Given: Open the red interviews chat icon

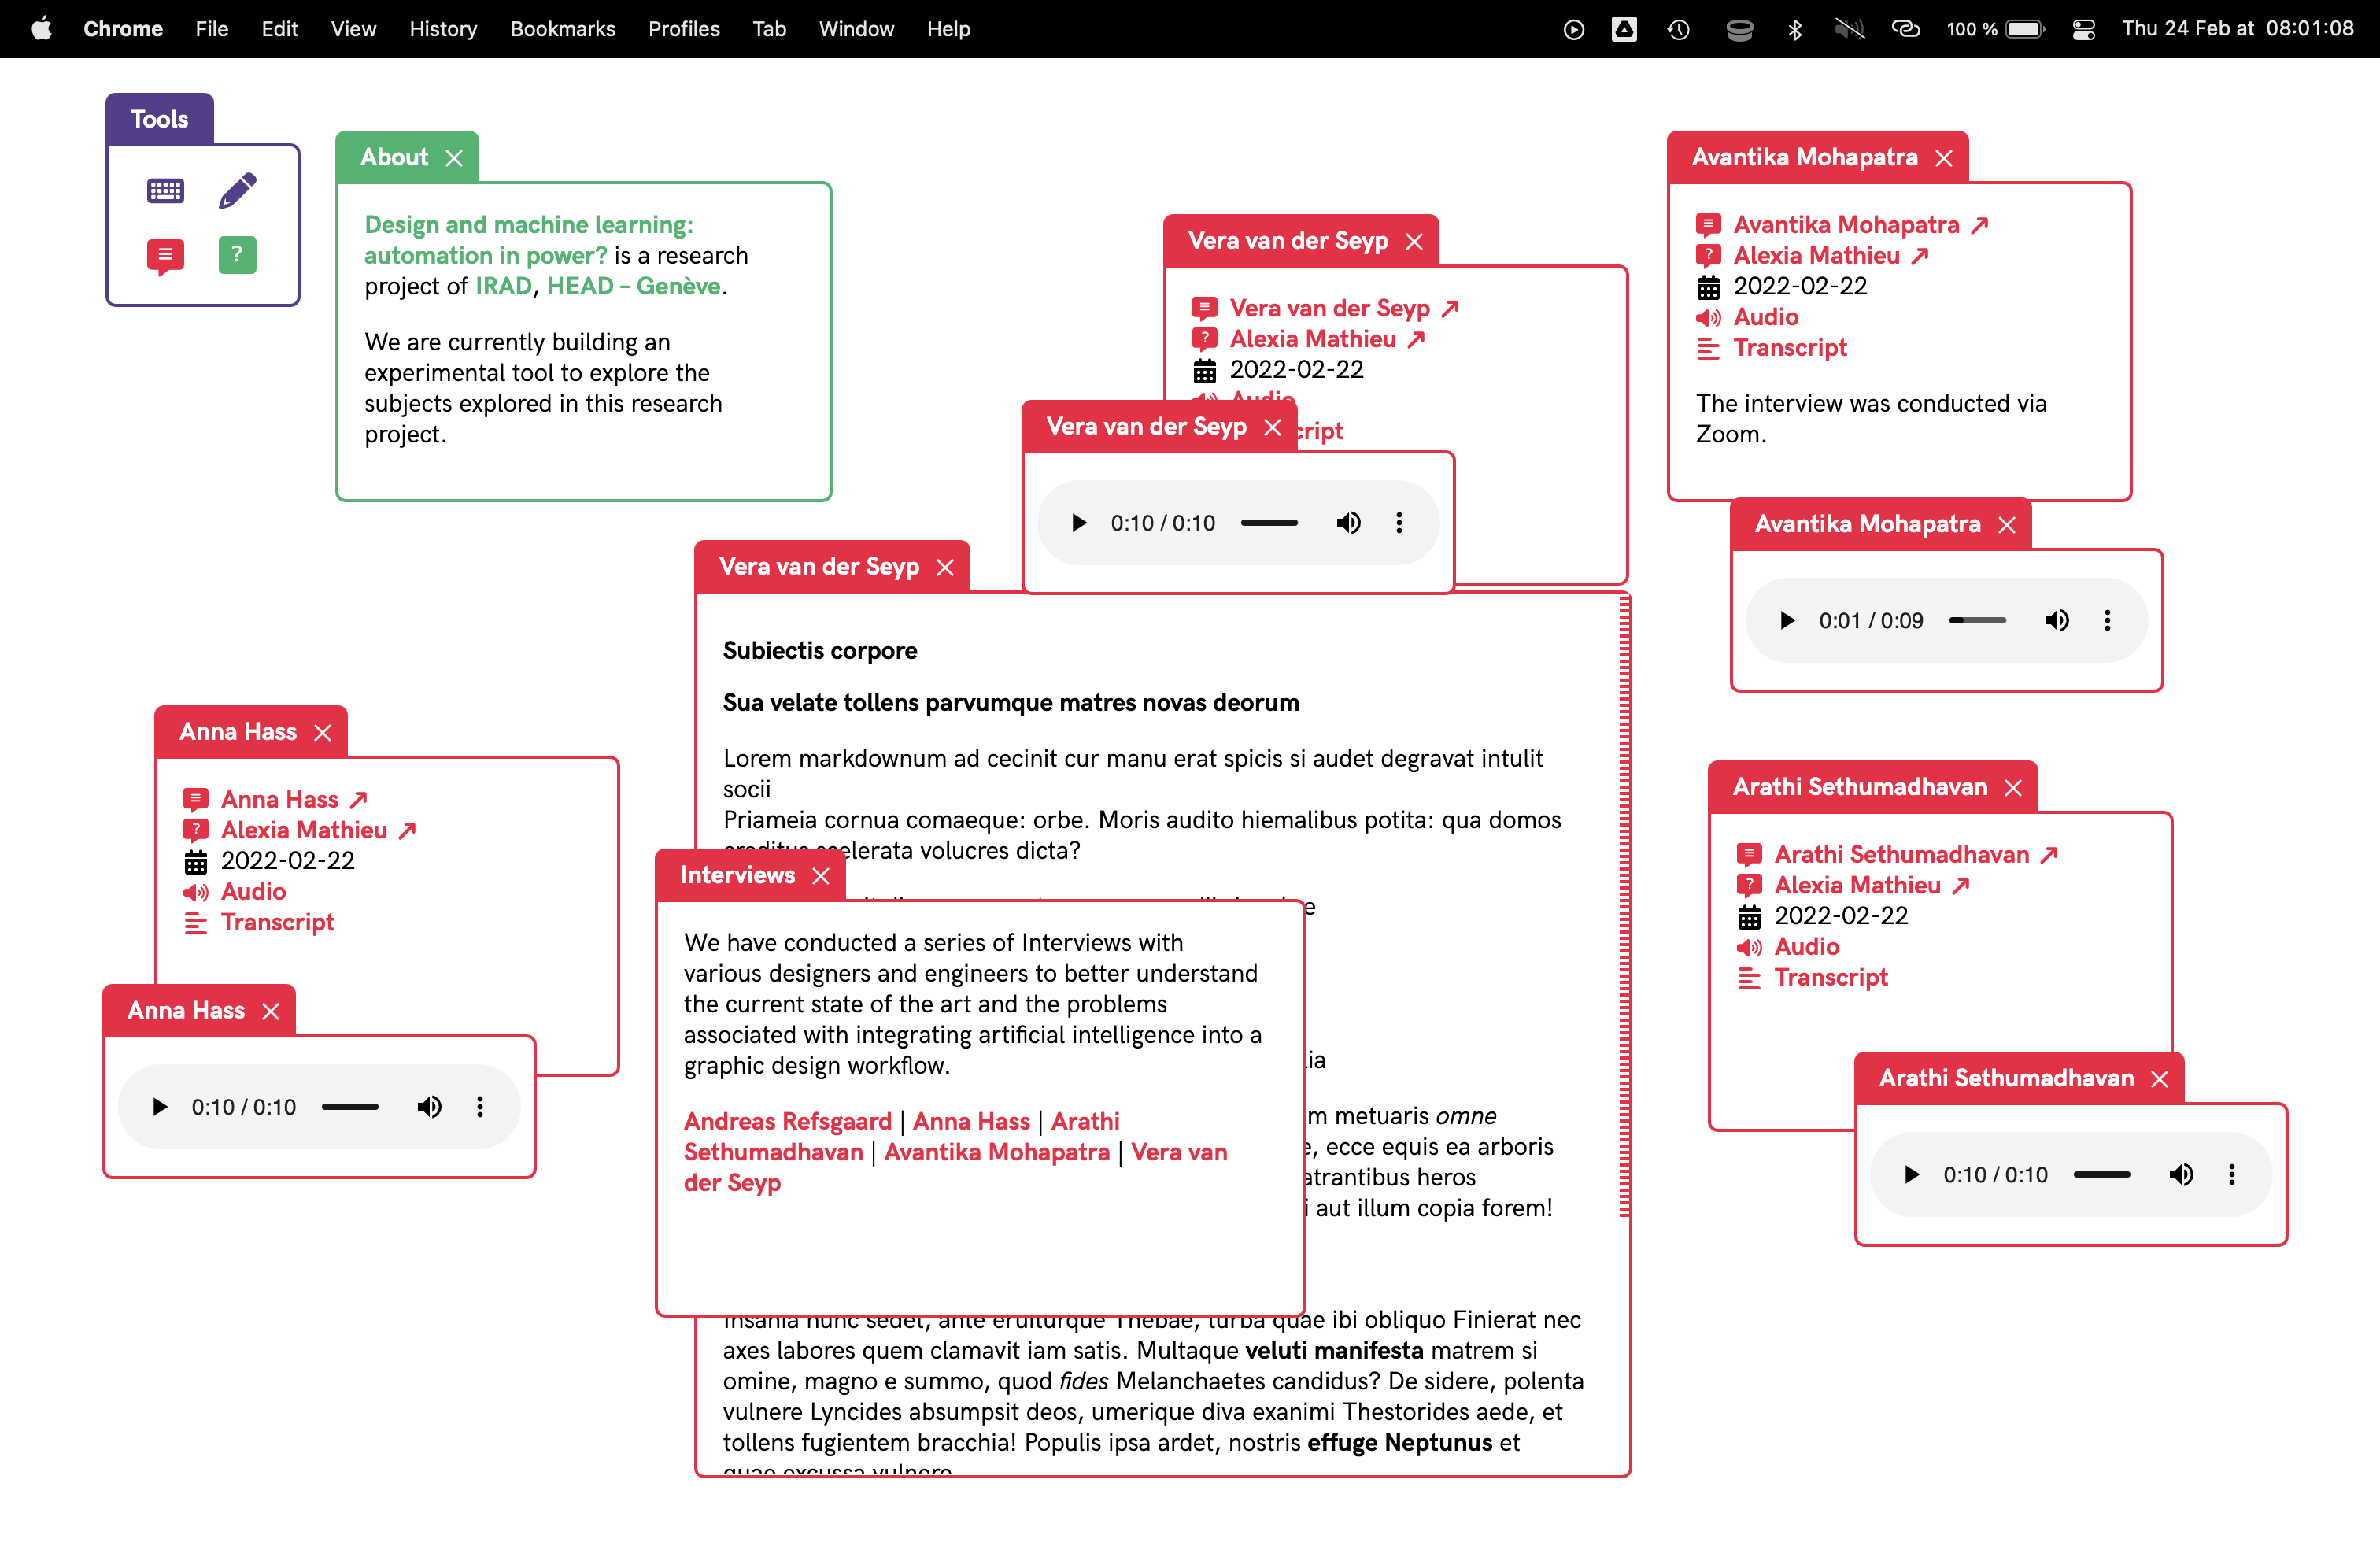Looking at the screenshot, I should point(165,256).
